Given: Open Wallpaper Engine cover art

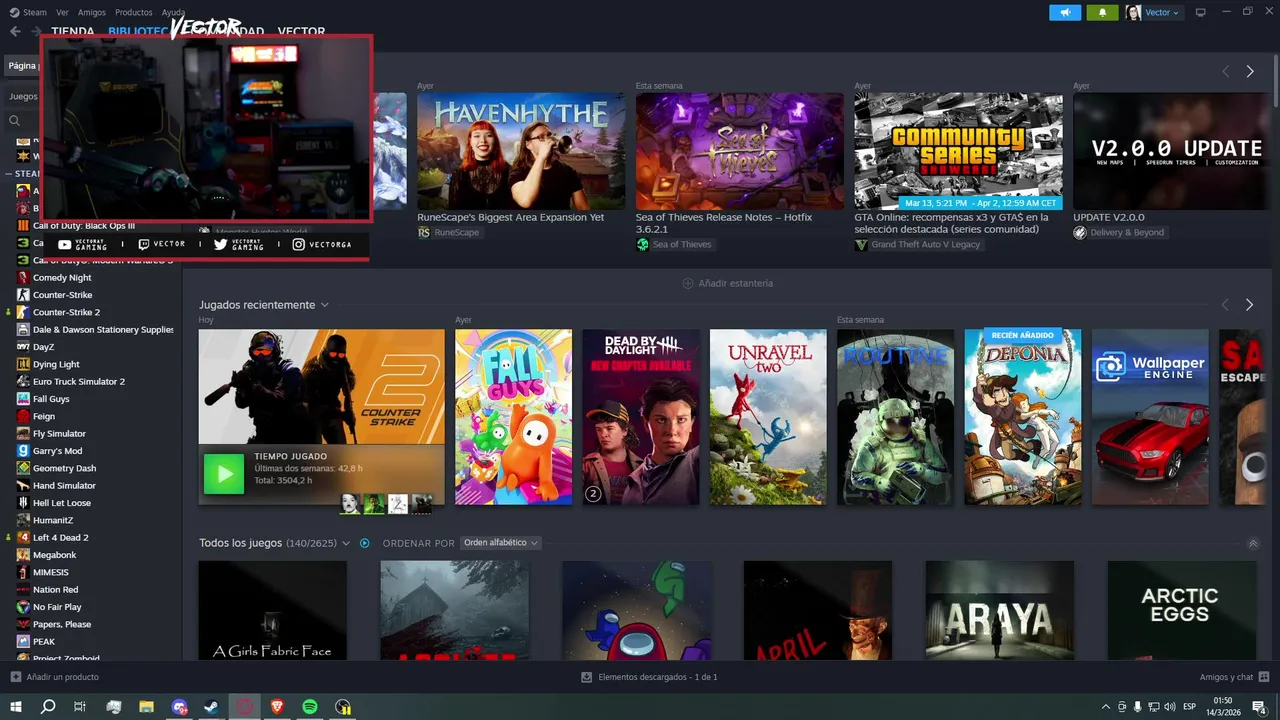Looking at the screenshot, I should tap(1150, 417).
